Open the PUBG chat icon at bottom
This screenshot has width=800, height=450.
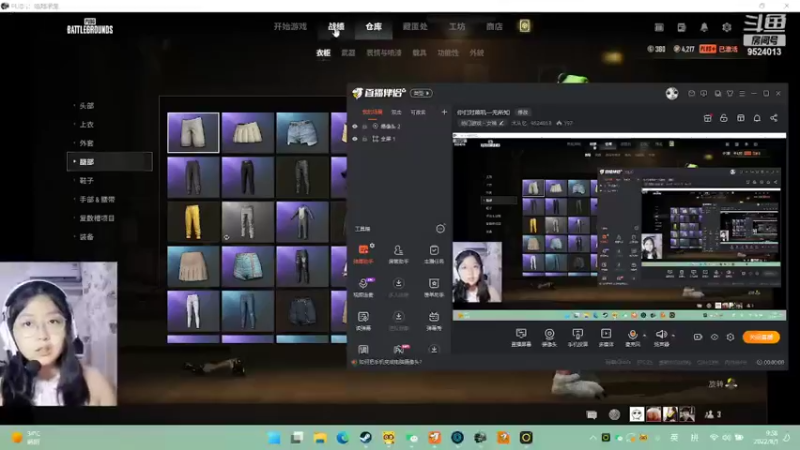(x=592, y=415)
